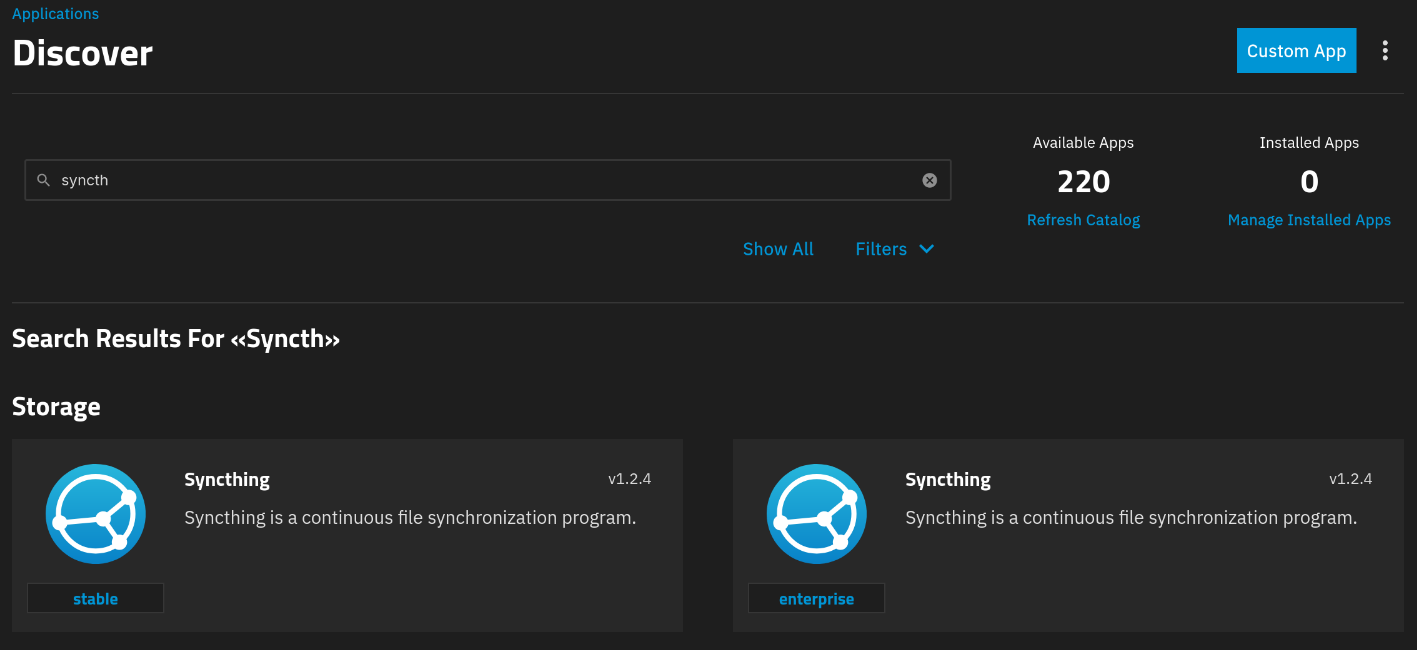Screen dimensions: 1417x650
Task: Click the Search Results For «Syncth» heading
Action: (176, 339)
